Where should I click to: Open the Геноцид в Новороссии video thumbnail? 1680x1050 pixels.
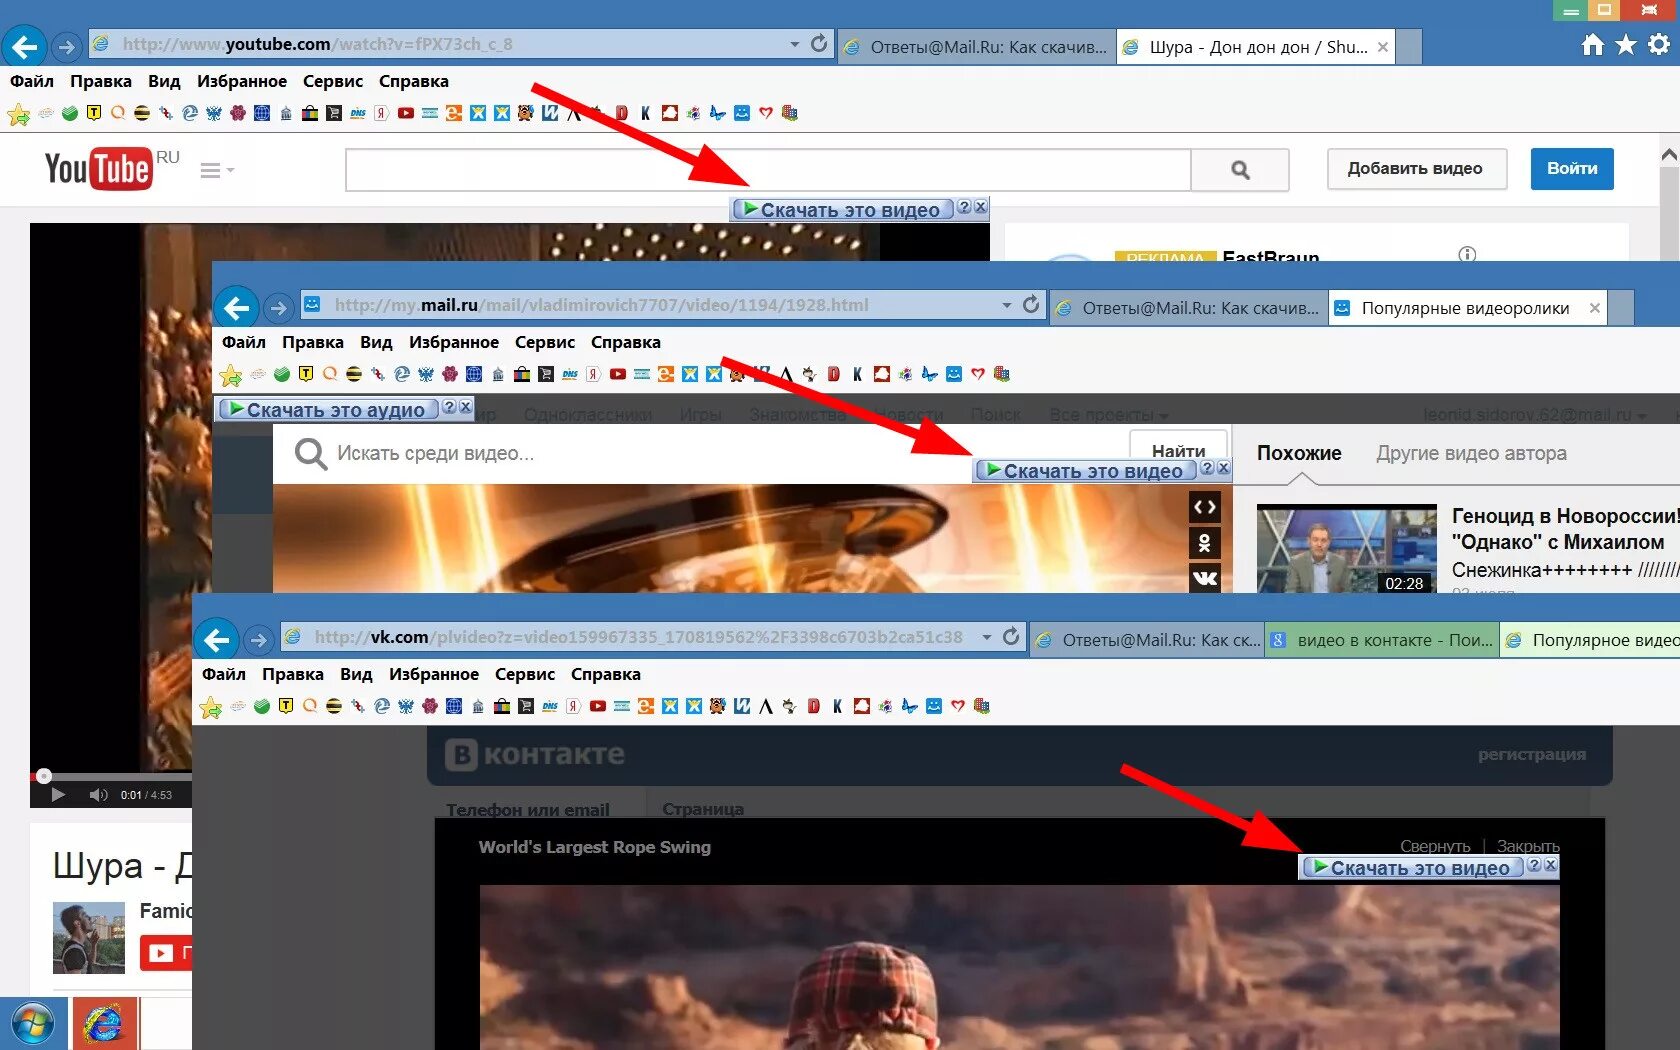pos(1346,548)
